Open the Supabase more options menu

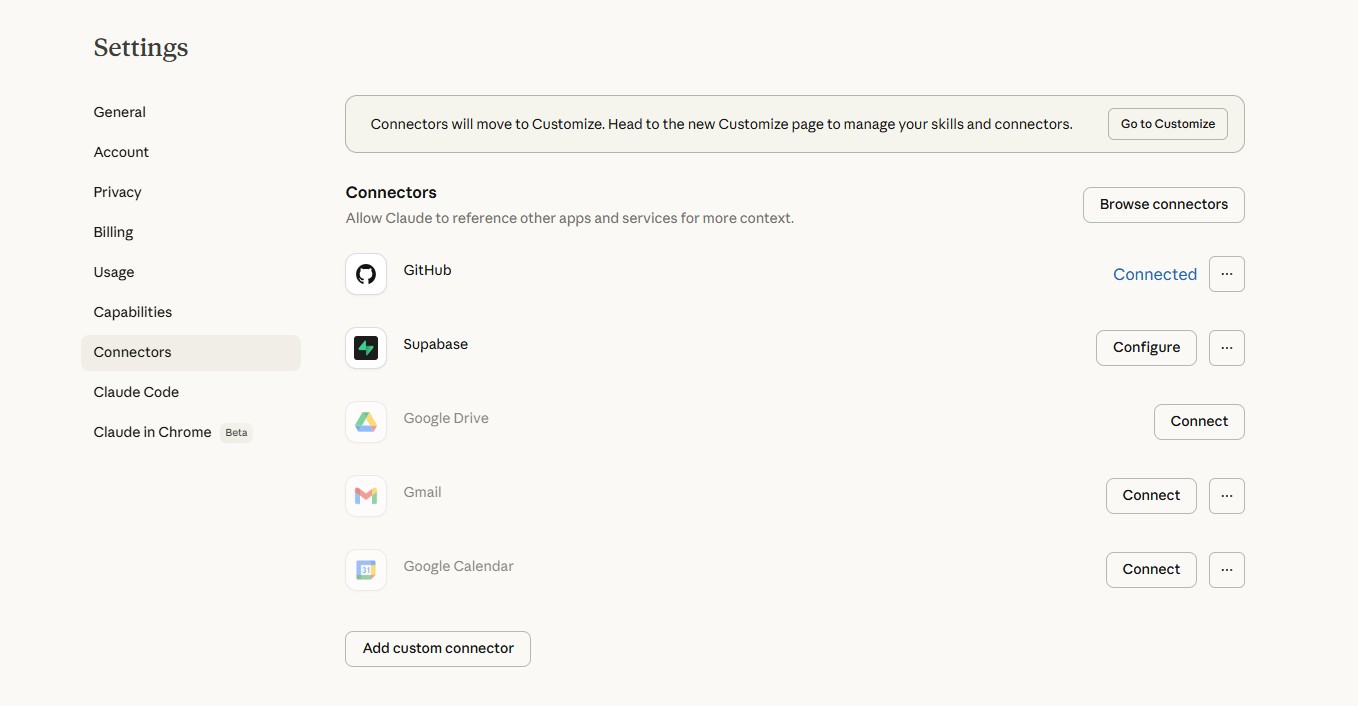click(1226, 348)
